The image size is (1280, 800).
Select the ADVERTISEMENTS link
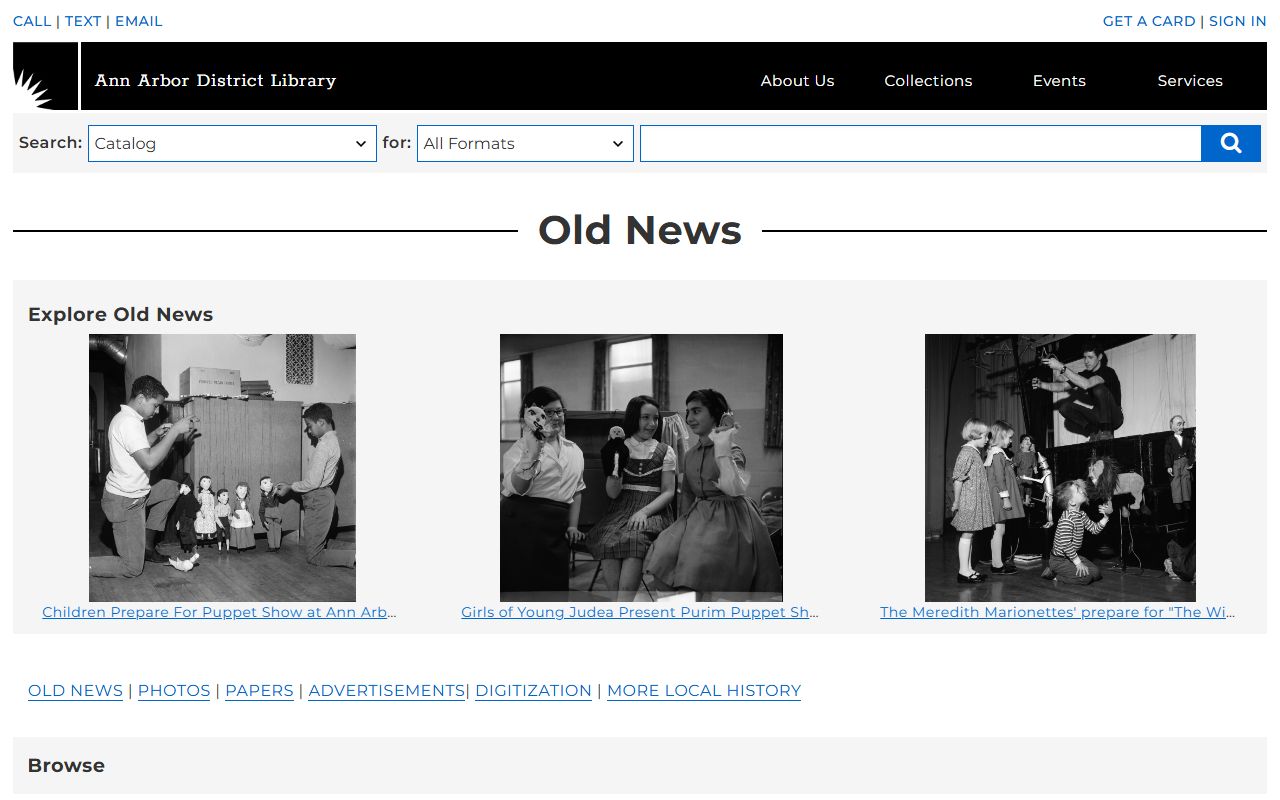pos(387,690)
